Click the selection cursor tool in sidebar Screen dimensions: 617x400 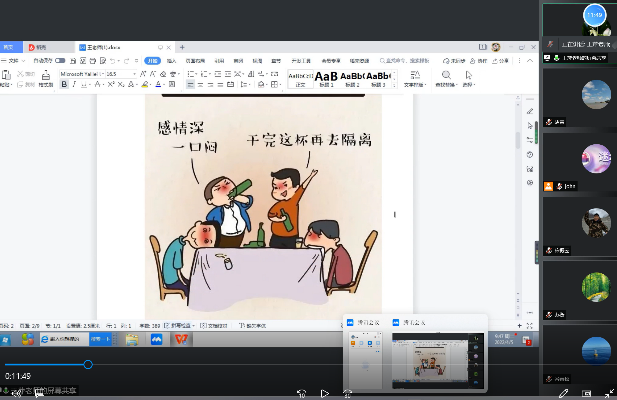[x=530, y=126]
